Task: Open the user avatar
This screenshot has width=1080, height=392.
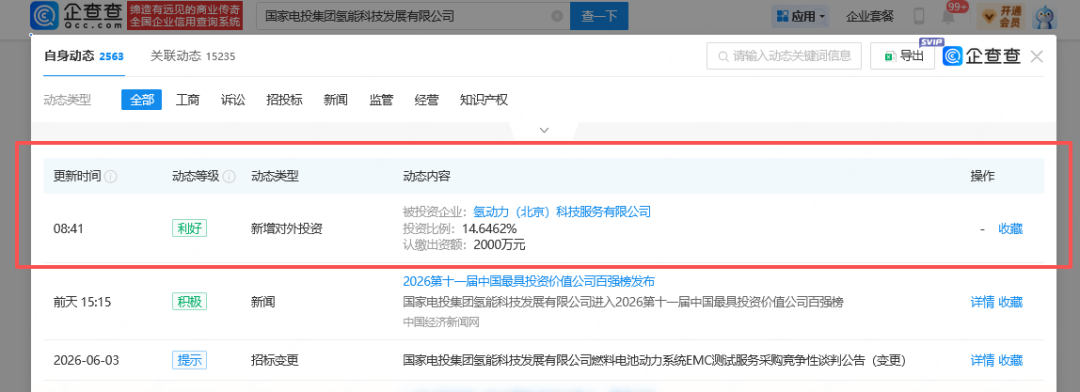Action: 1046,17
